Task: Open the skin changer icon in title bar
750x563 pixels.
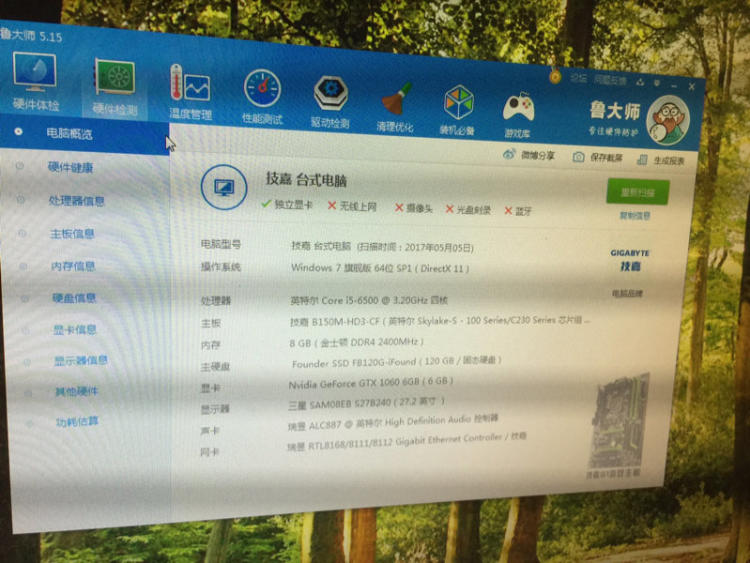Action: point(640,82)
